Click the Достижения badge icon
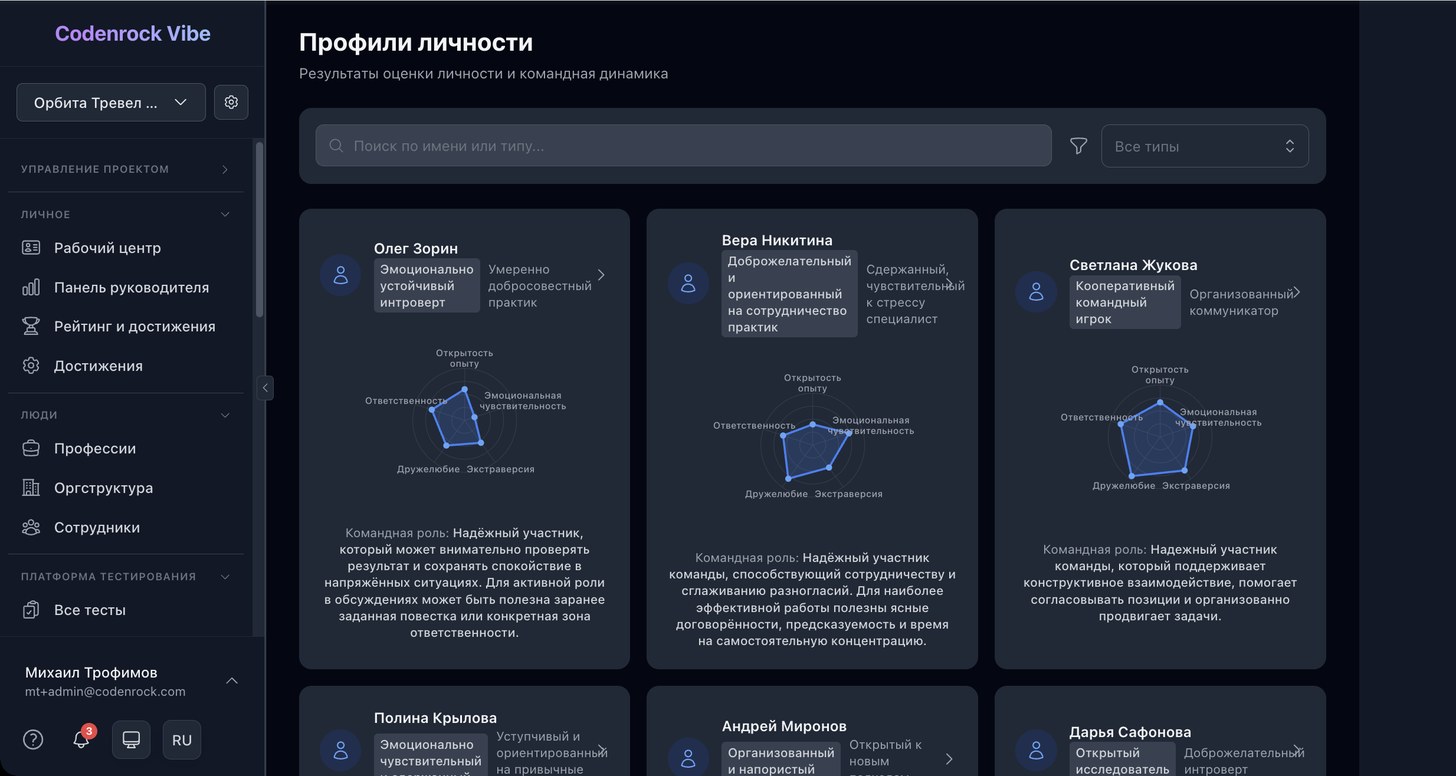 pos(31,366)
